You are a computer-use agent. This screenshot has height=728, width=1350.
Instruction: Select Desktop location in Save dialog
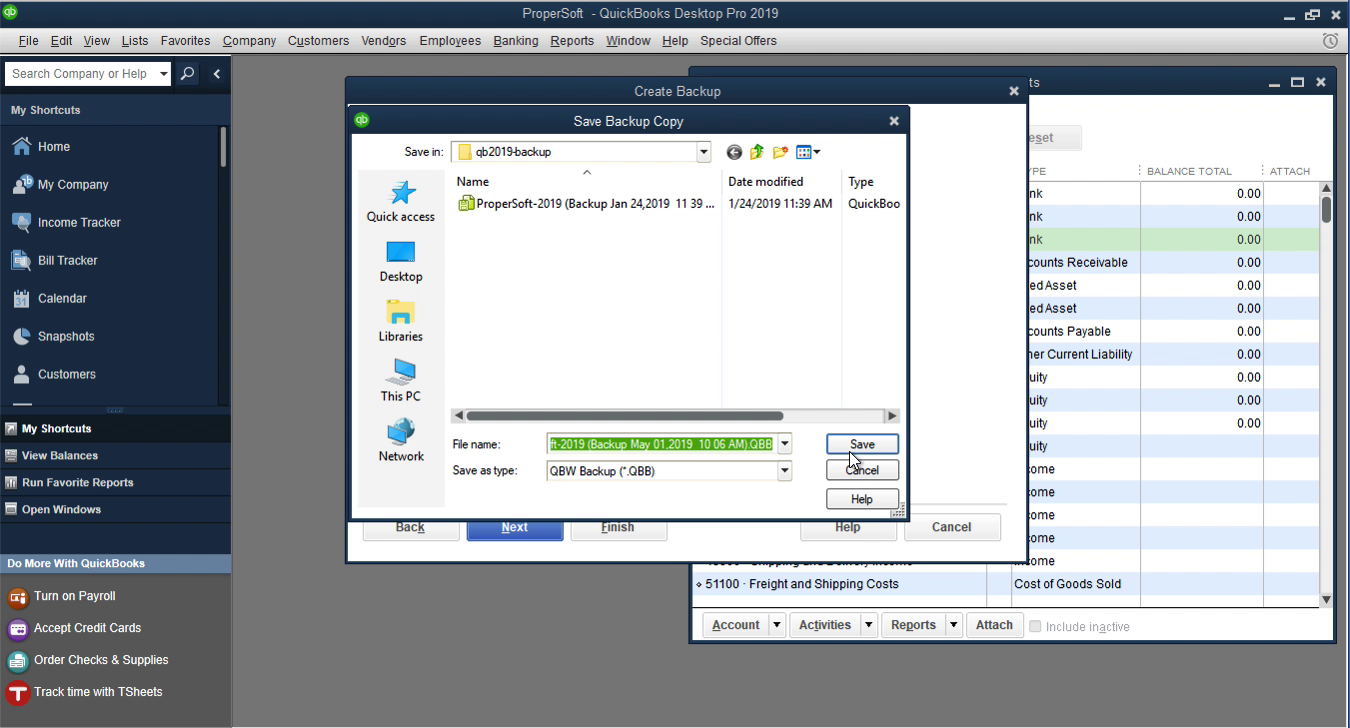400,261
